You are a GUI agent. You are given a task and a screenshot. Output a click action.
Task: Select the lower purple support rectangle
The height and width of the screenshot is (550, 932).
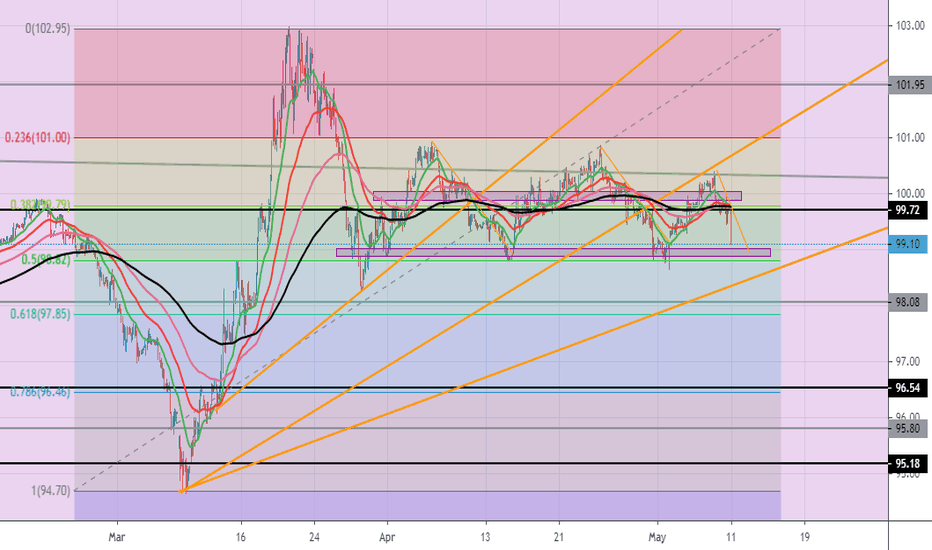pyautogui.click(x=553, y=253)
